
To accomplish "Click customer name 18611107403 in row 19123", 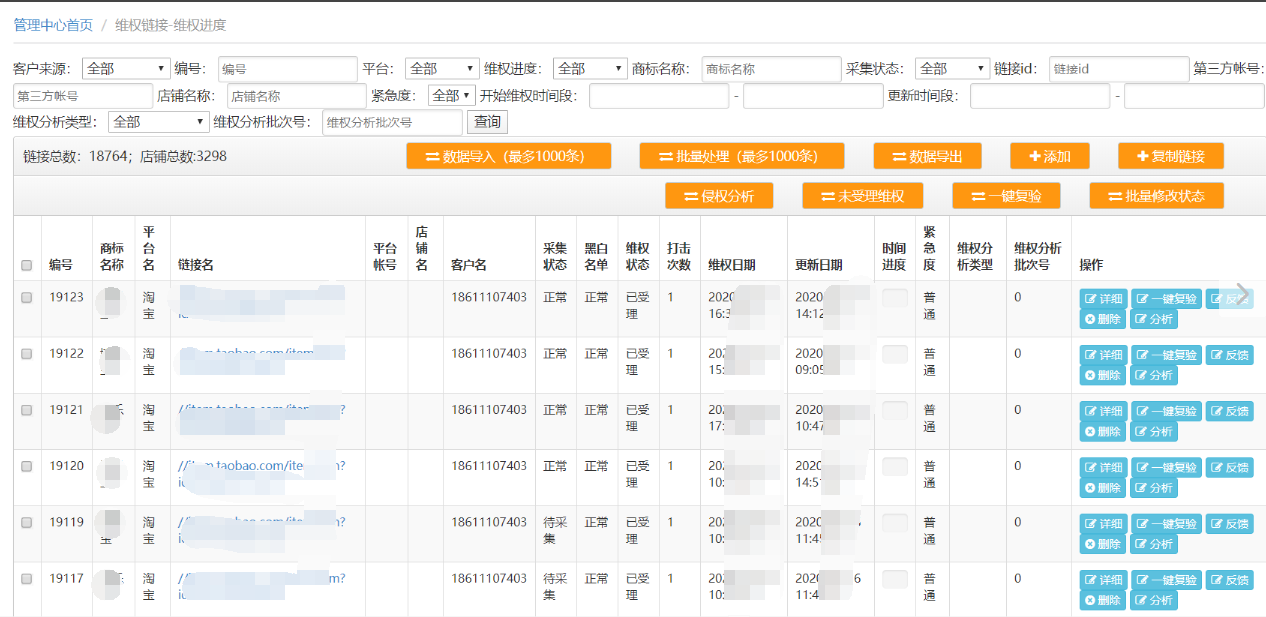I will tap(489, 297).
